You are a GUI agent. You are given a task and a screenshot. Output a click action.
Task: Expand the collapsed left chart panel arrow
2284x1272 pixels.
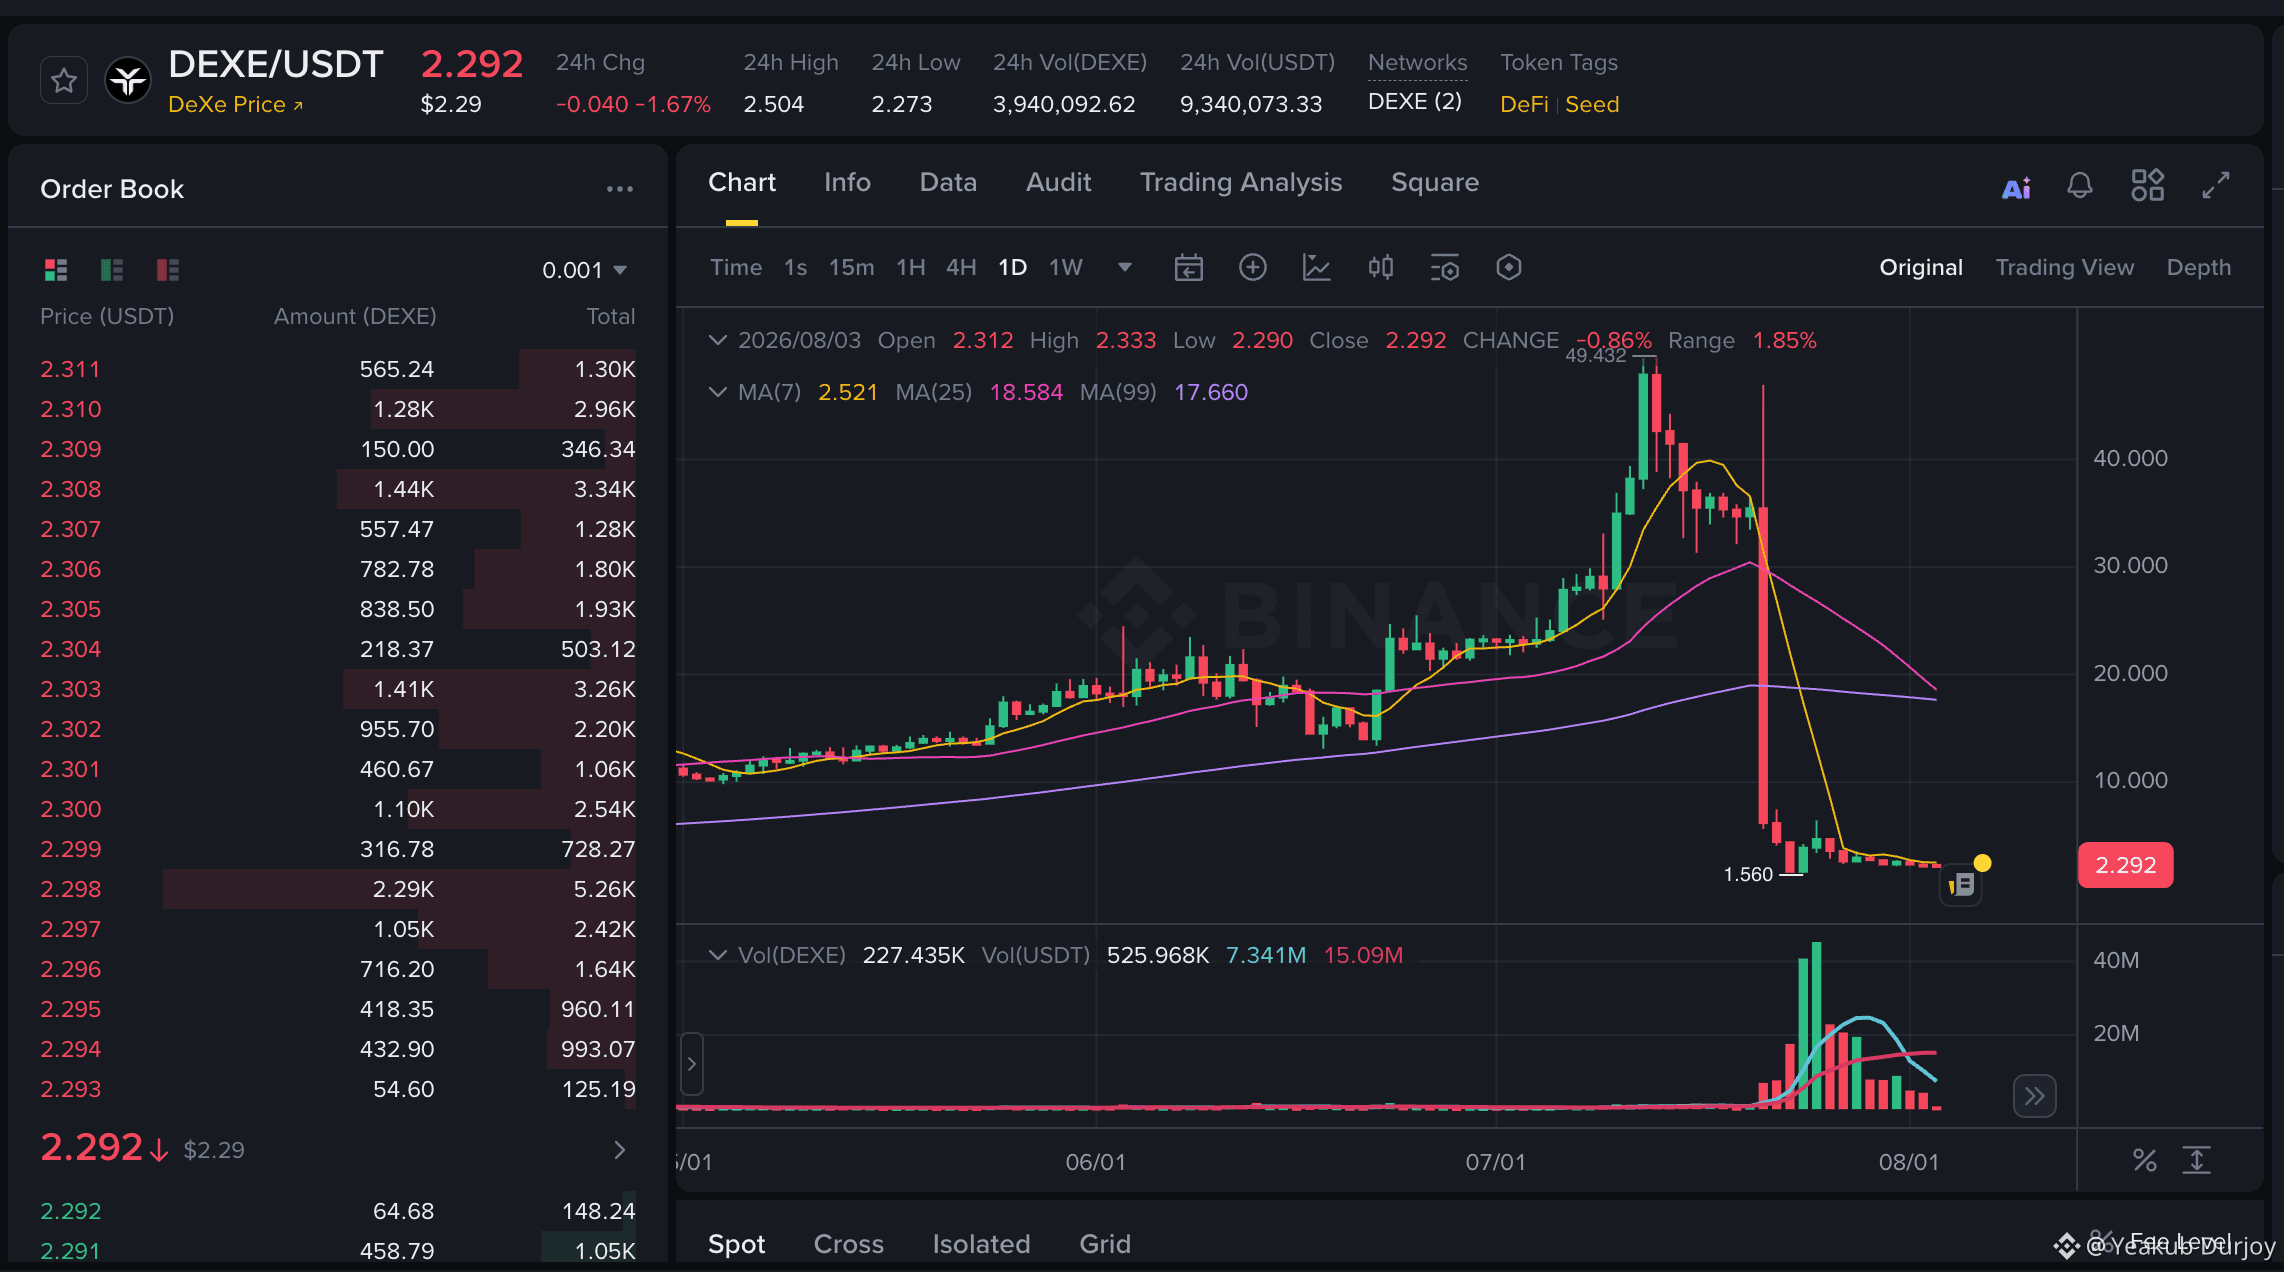pos(692,1064)
